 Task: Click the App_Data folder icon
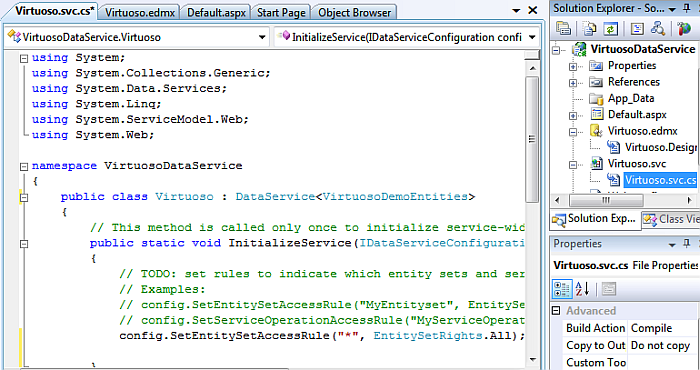click(x=596, y=99)
